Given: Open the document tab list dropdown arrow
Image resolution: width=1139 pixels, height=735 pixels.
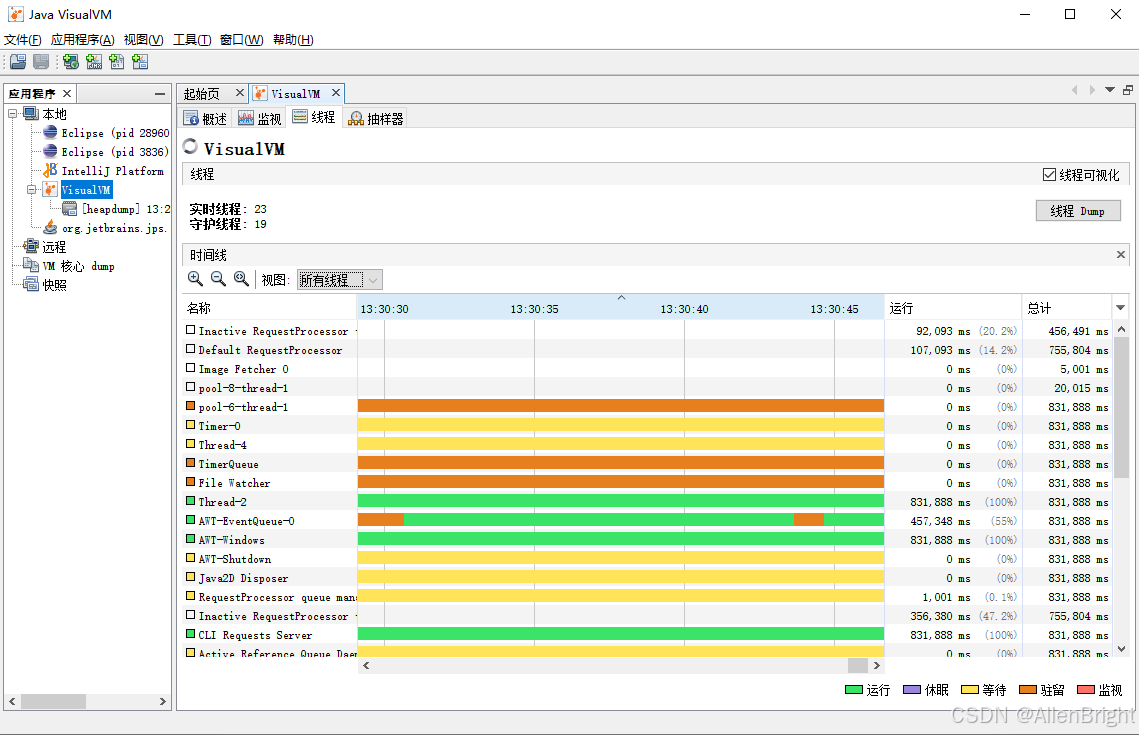Looking at the screenshot, I should (1110, 90).
